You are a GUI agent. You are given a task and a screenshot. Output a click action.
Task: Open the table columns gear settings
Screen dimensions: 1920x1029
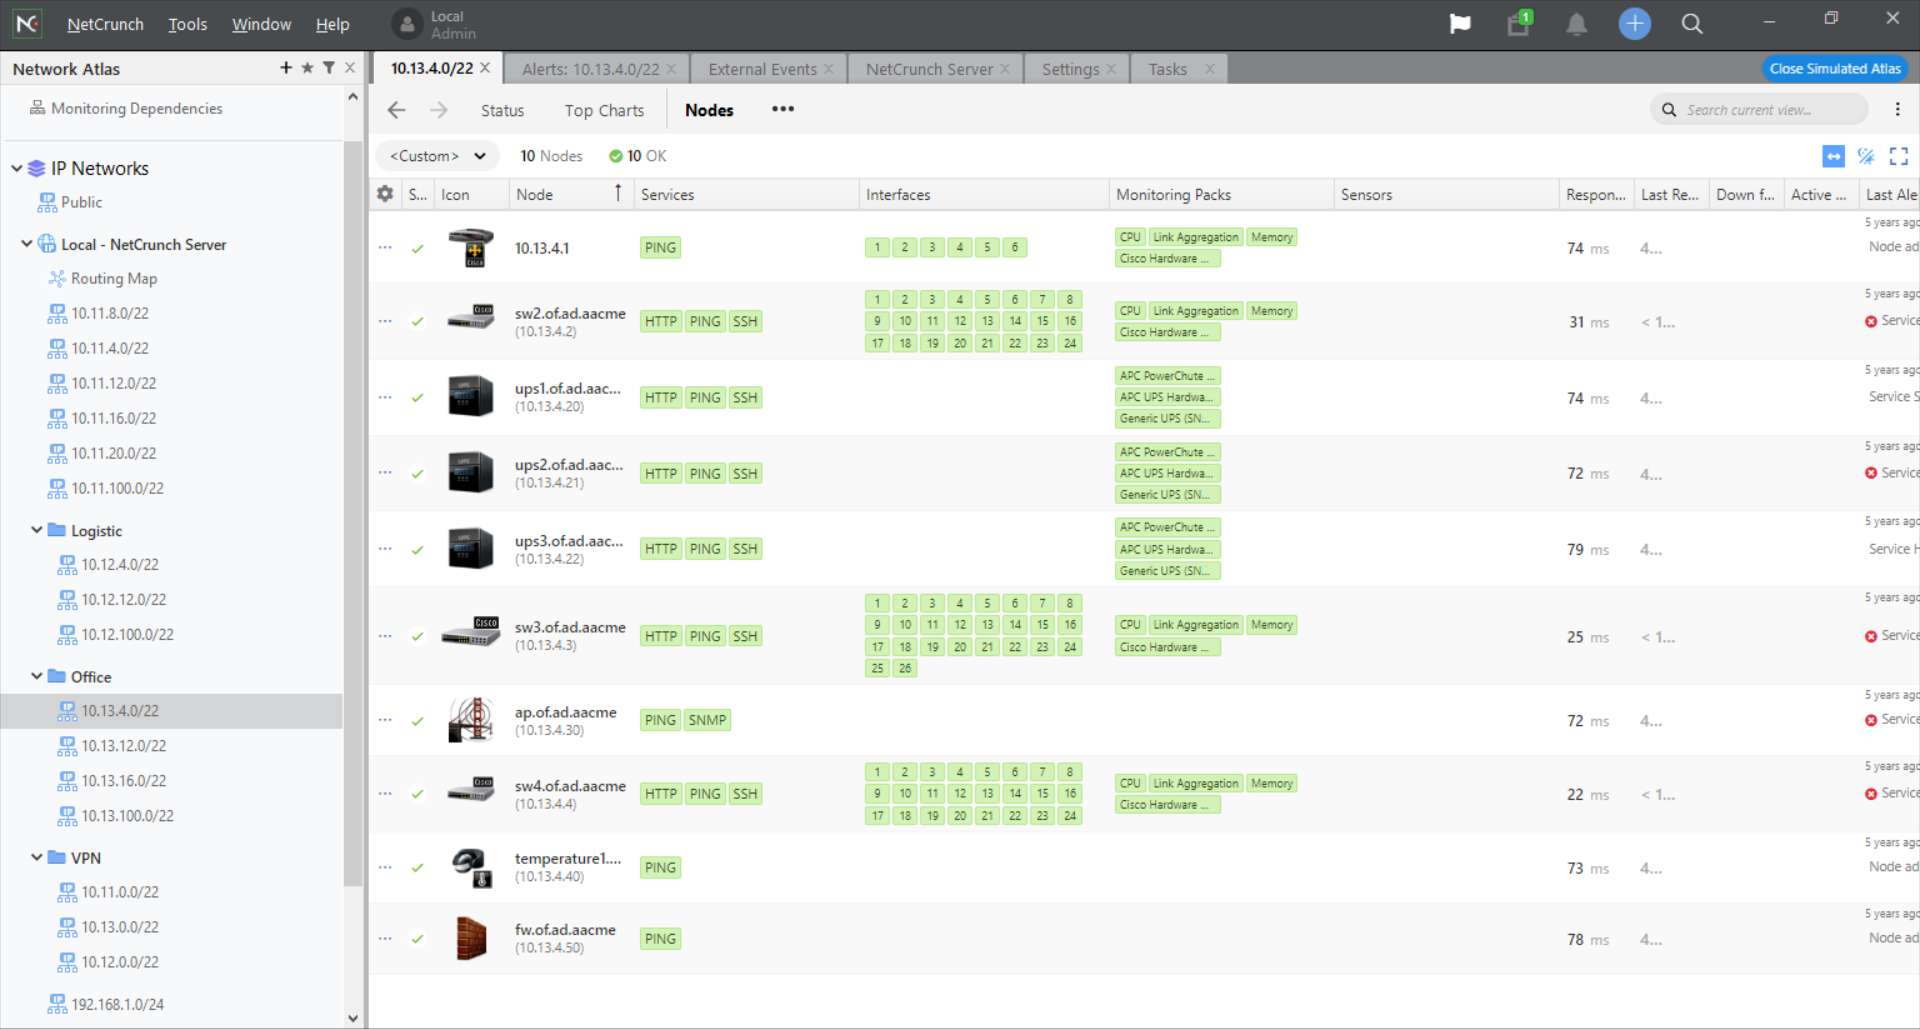(x=385, y=194)
